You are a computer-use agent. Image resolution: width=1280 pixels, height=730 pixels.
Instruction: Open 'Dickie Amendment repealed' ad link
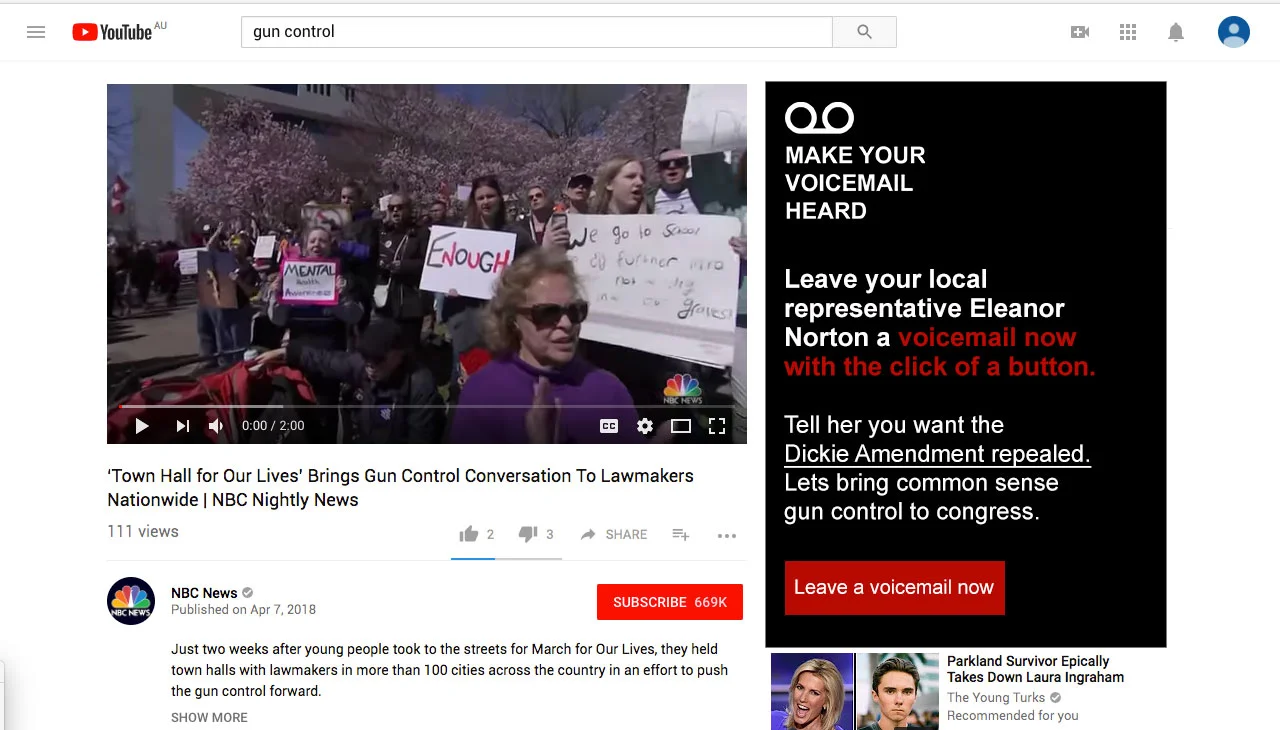pyautogui.click(x=937, y=454)
